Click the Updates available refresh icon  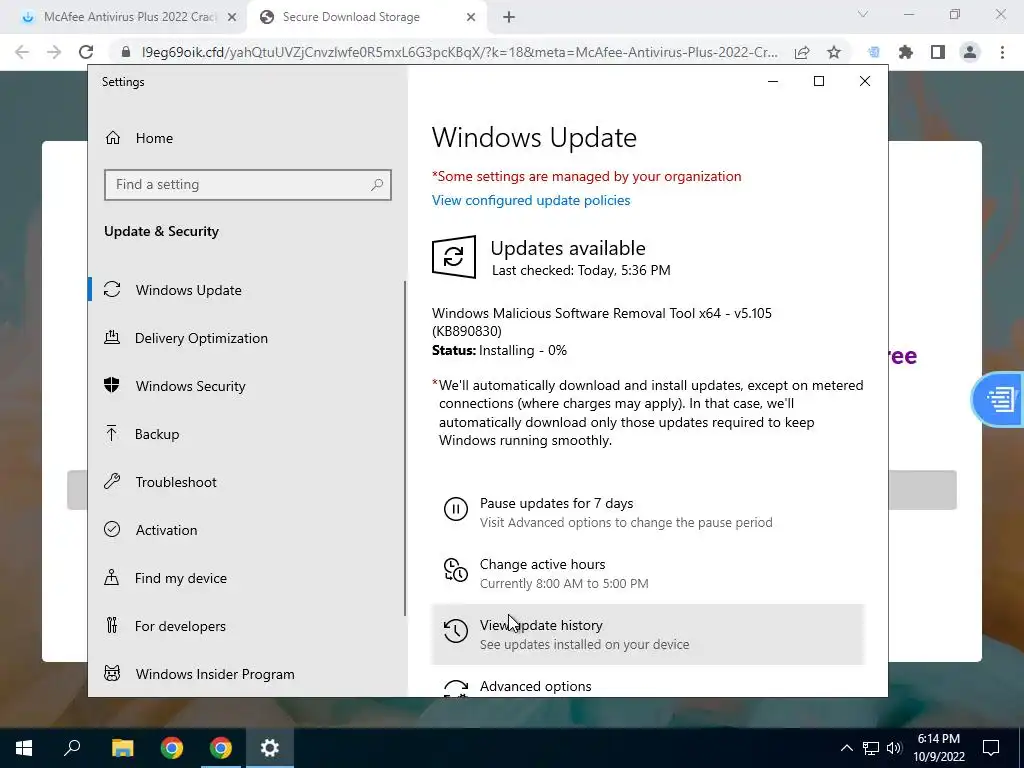454,257
